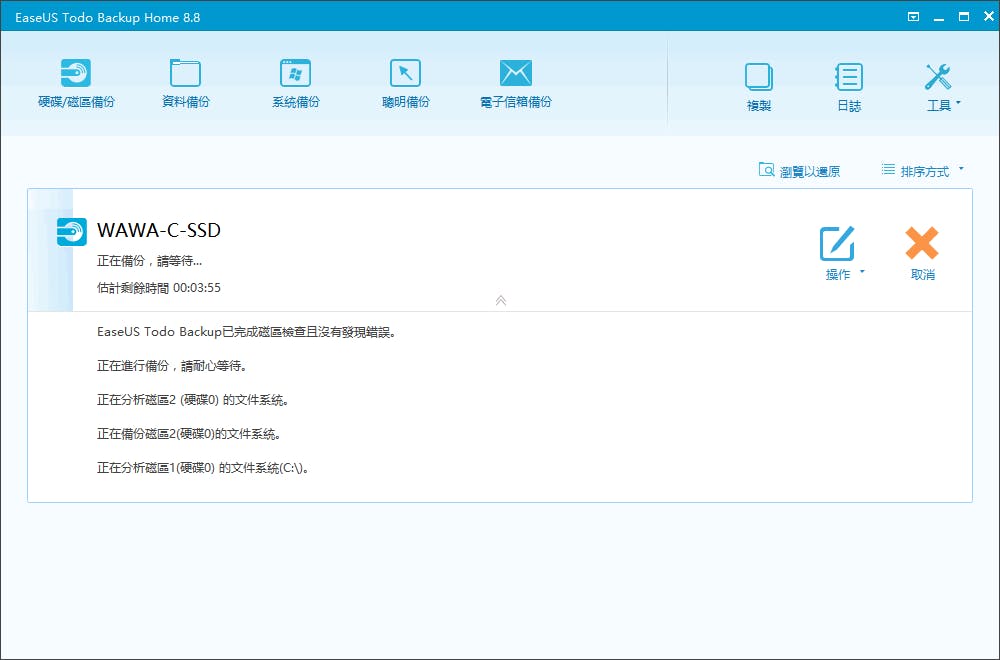Image resolution: width=1000 pixels, height=660 pixels.
Task: Collapse the backup details with double chevron
Action: pos(501,300)
